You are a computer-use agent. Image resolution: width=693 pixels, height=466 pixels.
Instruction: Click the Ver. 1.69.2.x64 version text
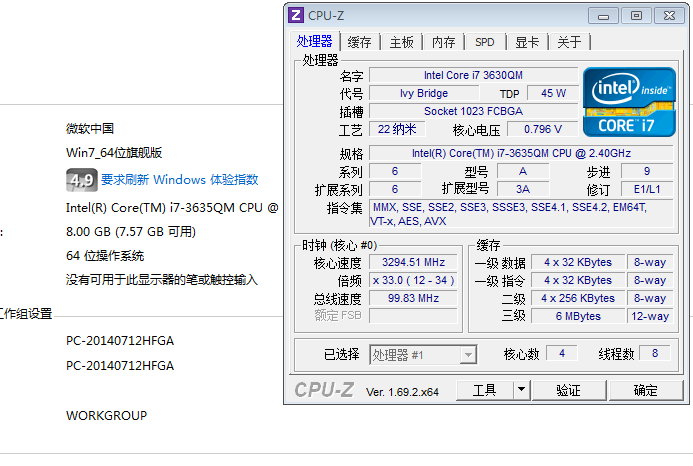point(402,392)
